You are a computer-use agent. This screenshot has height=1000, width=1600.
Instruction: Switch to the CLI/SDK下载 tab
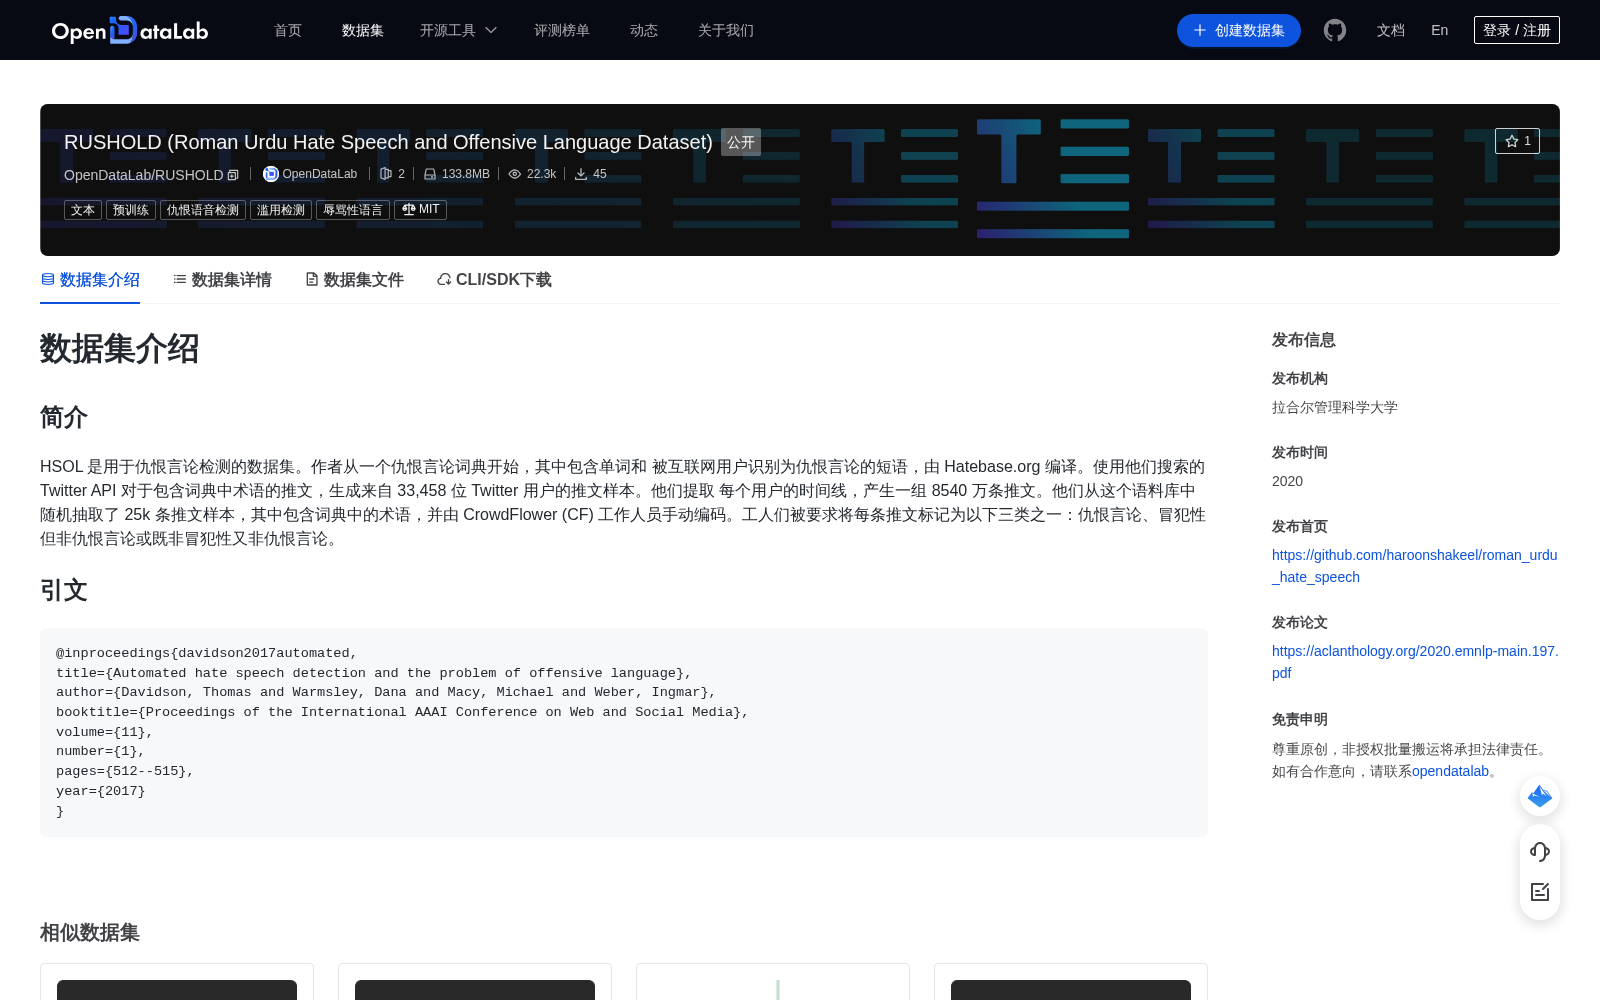coord(494,280)
